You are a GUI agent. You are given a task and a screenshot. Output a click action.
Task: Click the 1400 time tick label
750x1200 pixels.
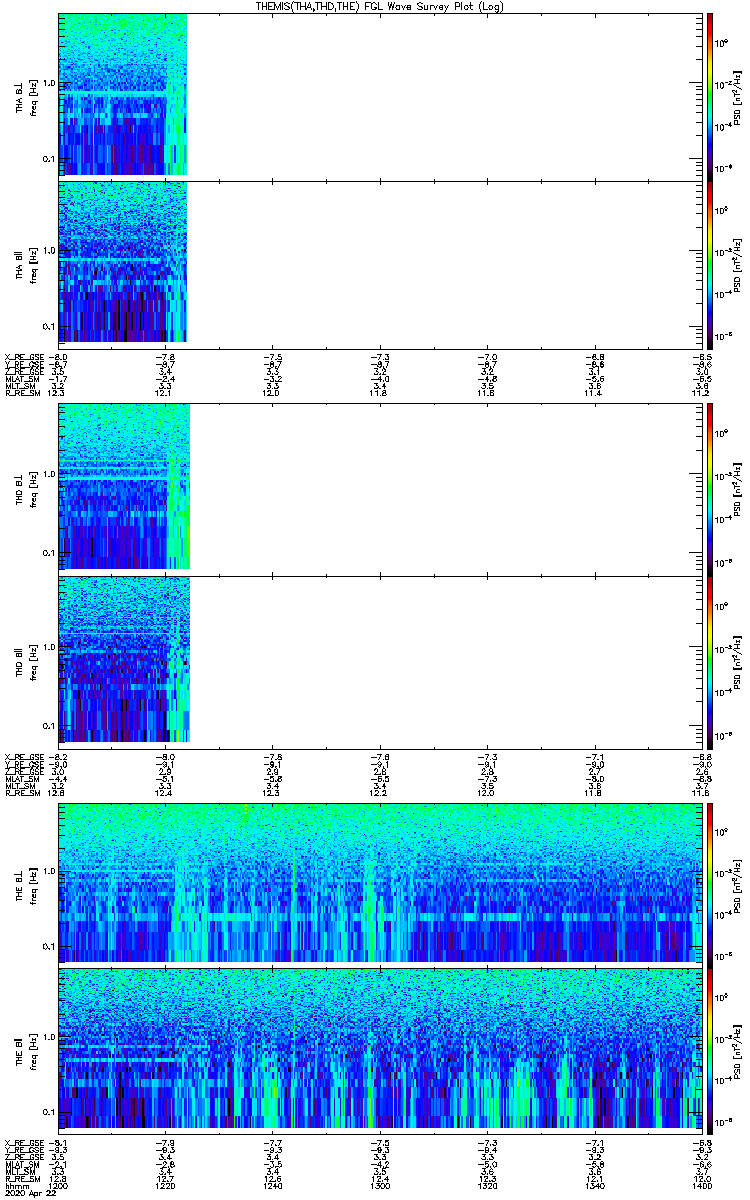701,1187
